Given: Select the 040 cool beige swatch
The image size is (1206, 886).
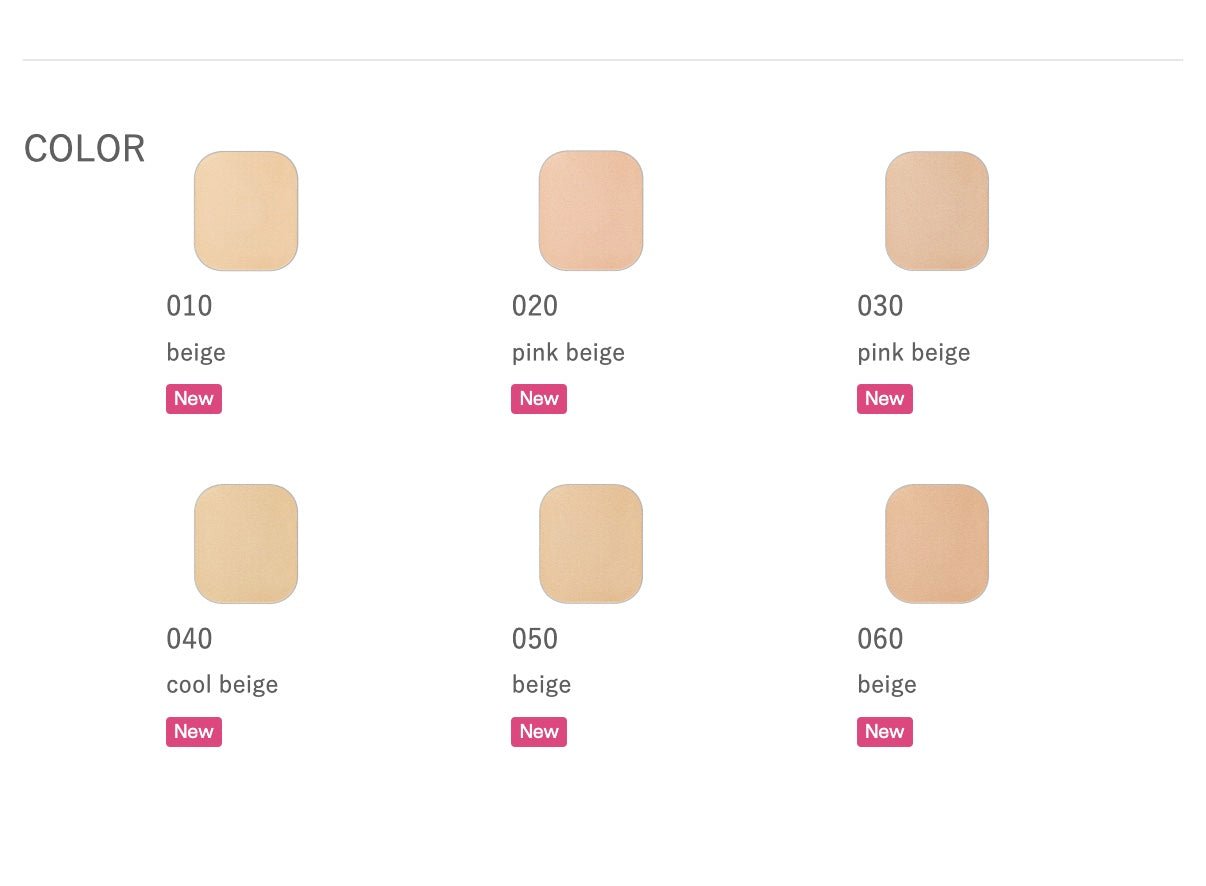Looking at the screenshot, I should [x=246, y=544].
